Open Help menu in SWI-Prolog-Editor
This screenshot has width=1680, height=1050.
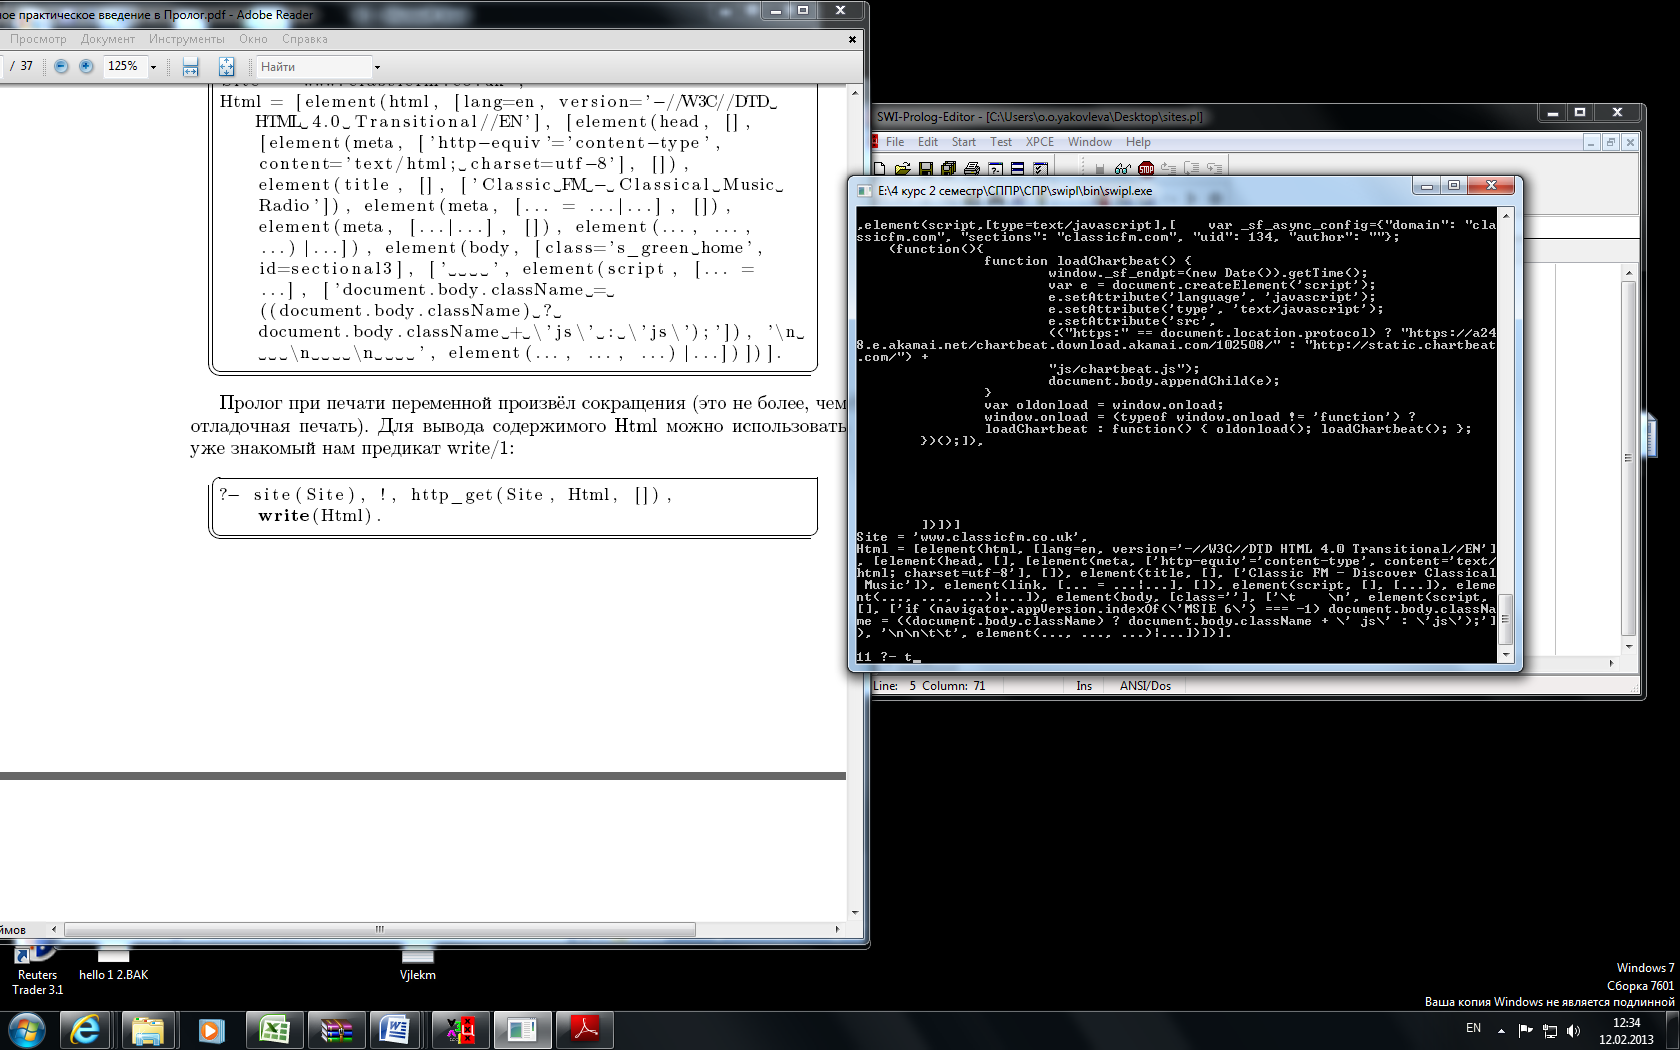[x=1138, y=142]
